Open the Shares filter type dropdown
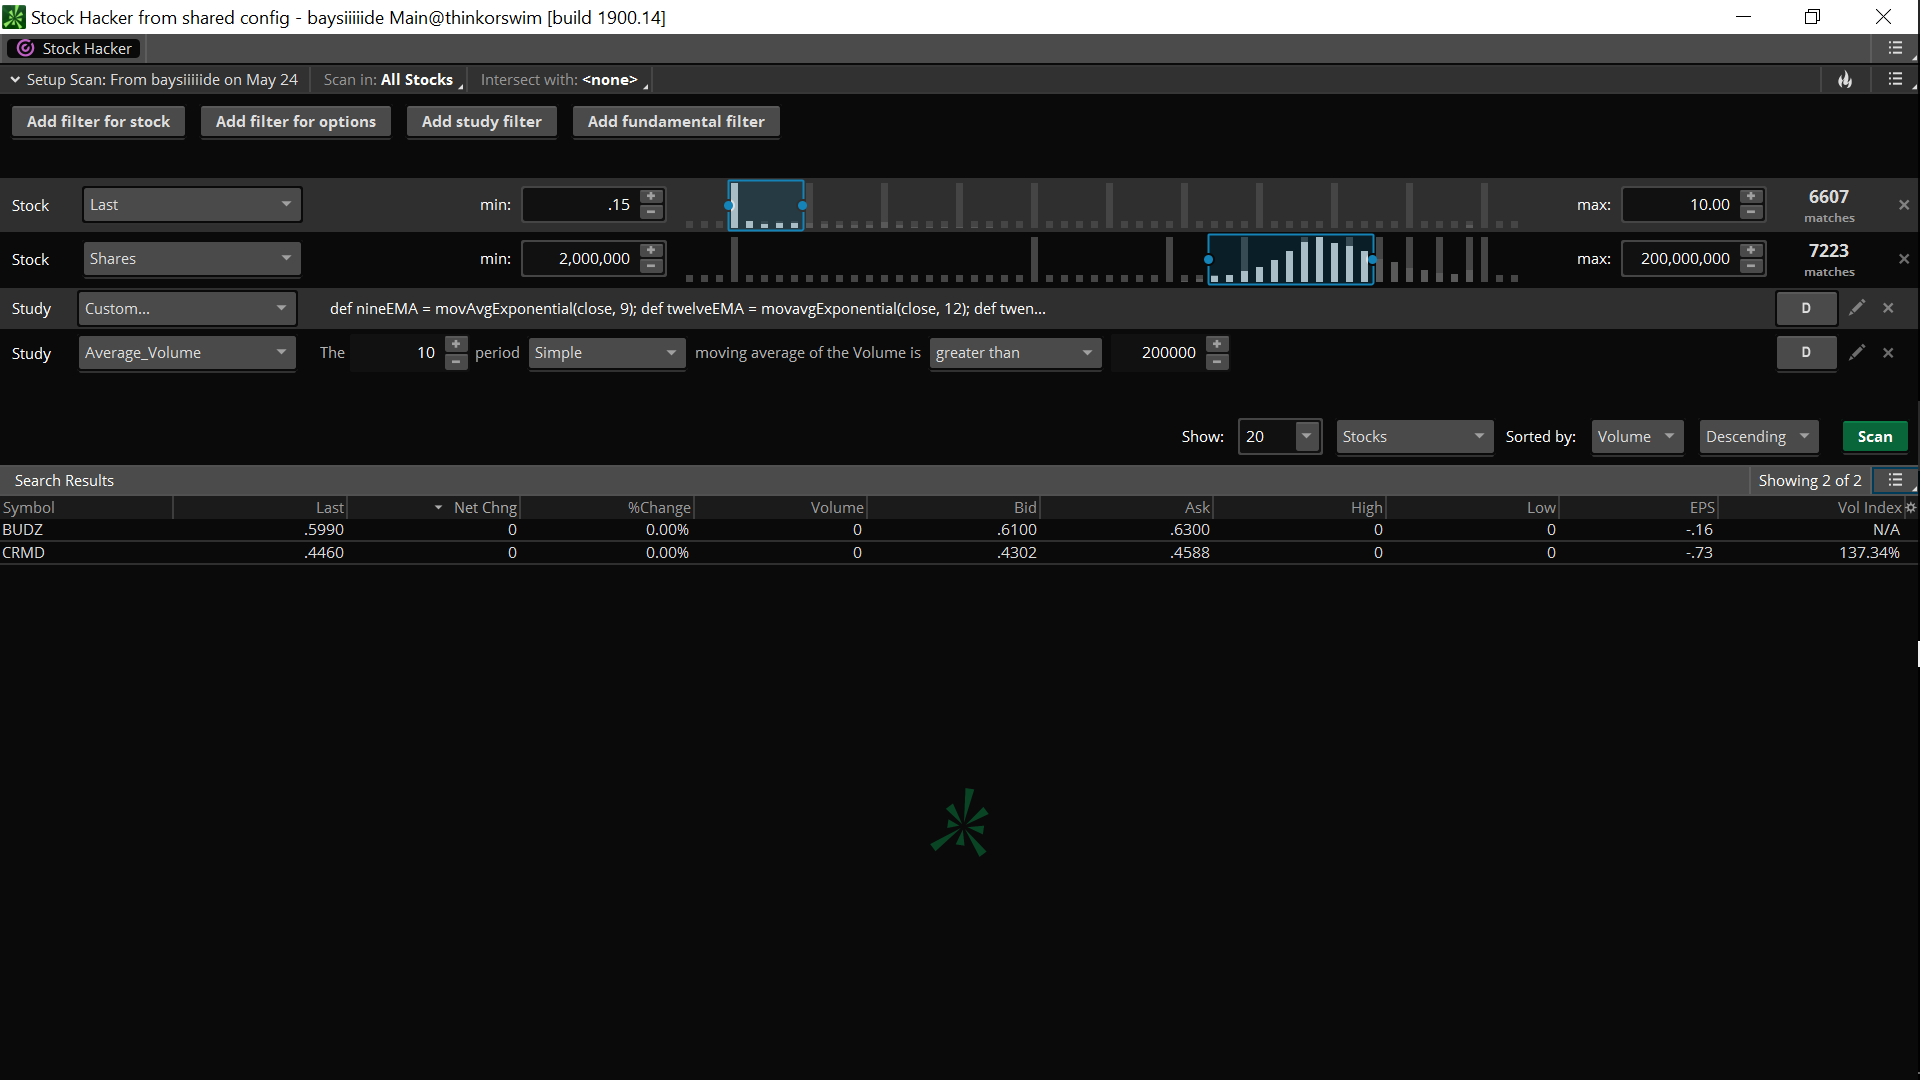The width and height of the screenshot is (1920, 1080). [x=192, y=259]
